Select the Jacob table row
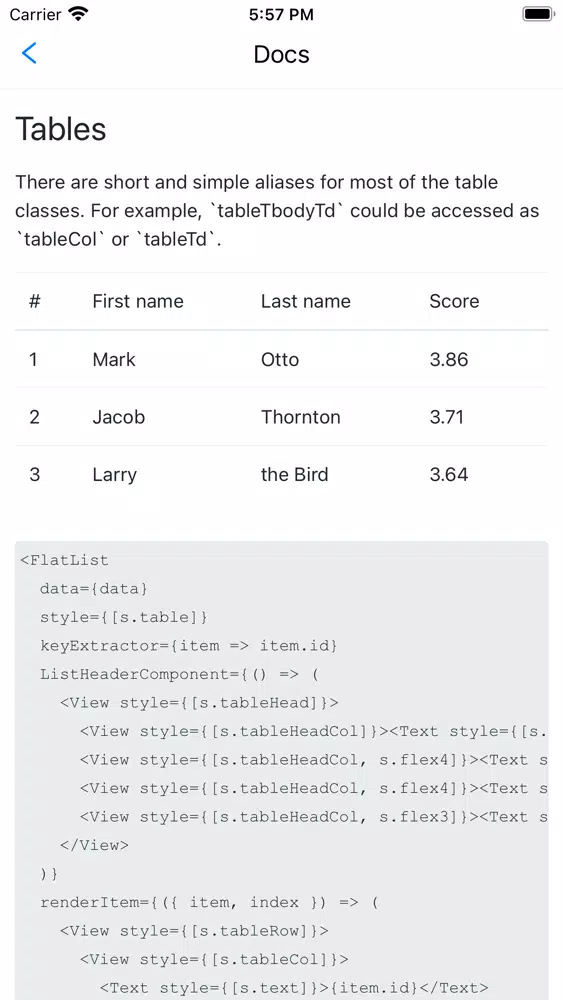 click(x=281, y=416)
